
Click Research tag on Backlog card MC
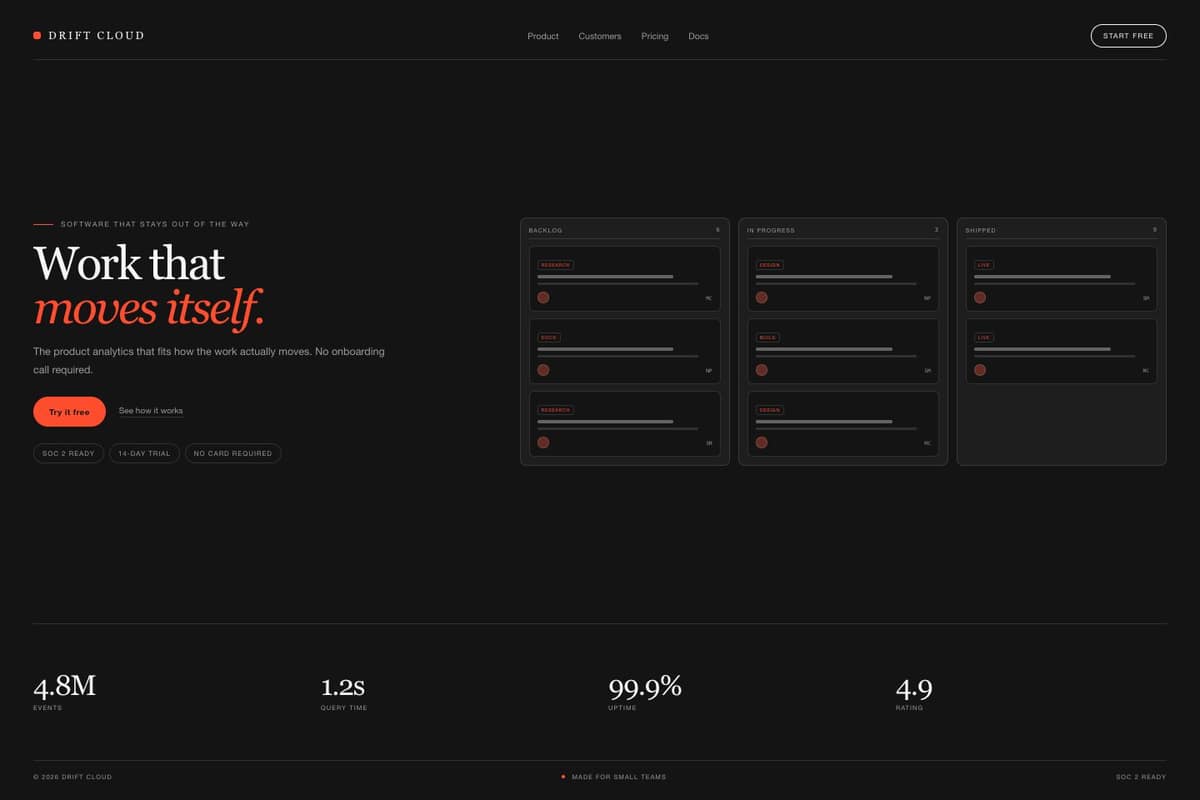pos(555,265)
